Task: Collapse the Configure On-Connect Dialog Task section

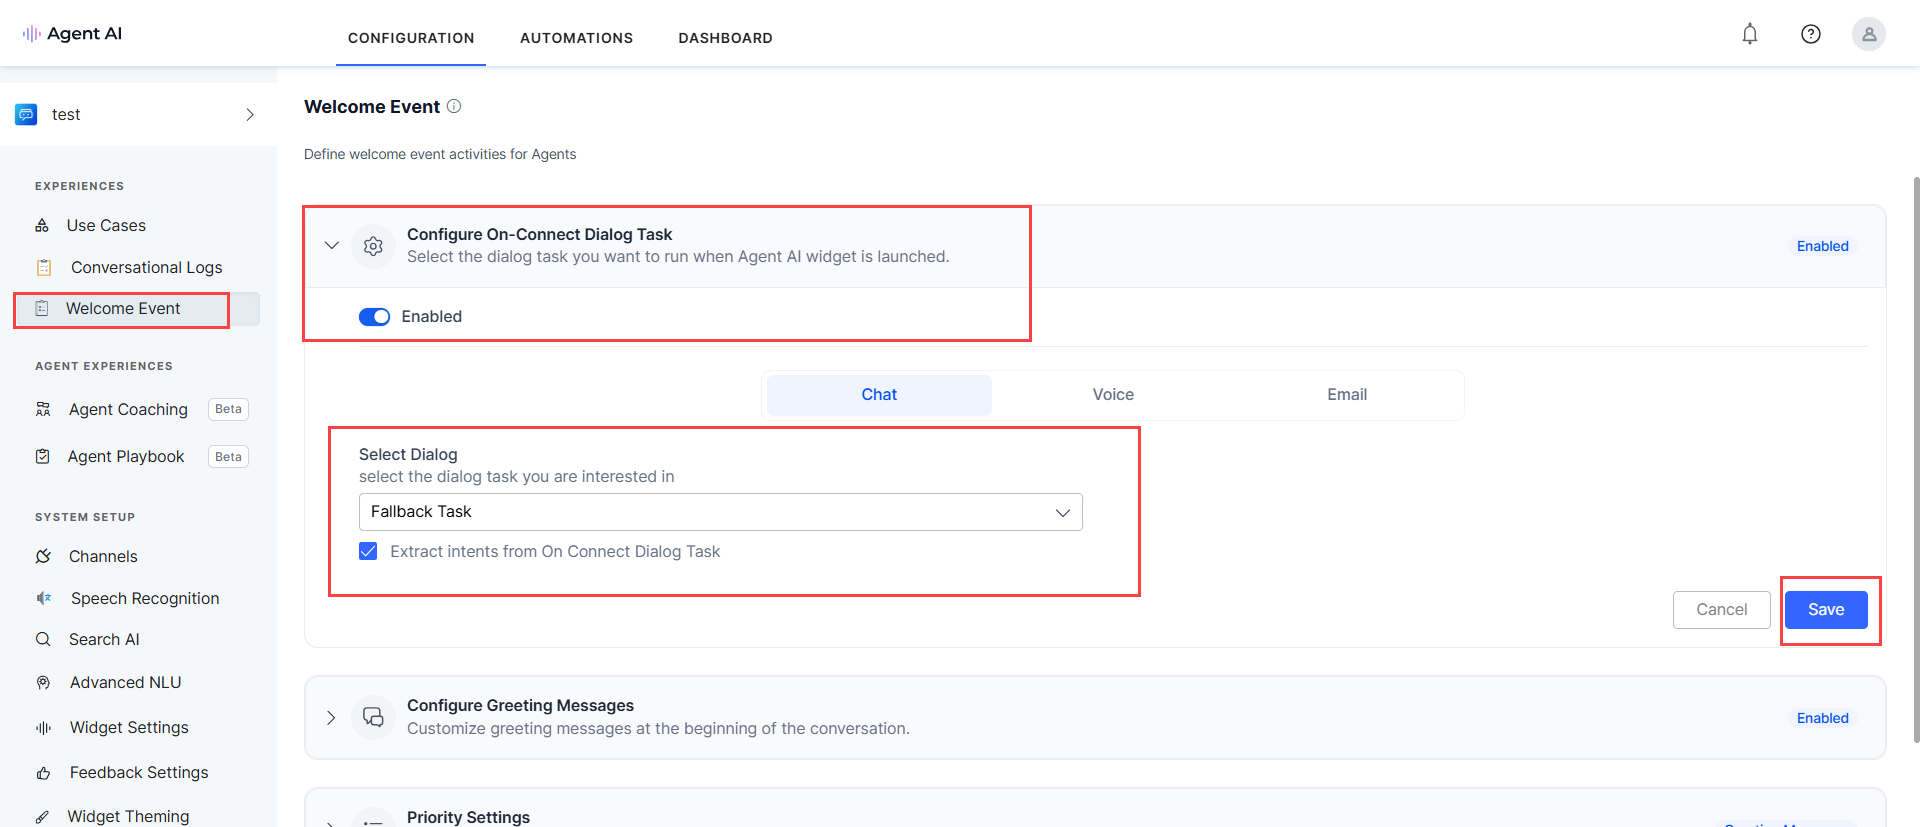Action: click(332, 245)
